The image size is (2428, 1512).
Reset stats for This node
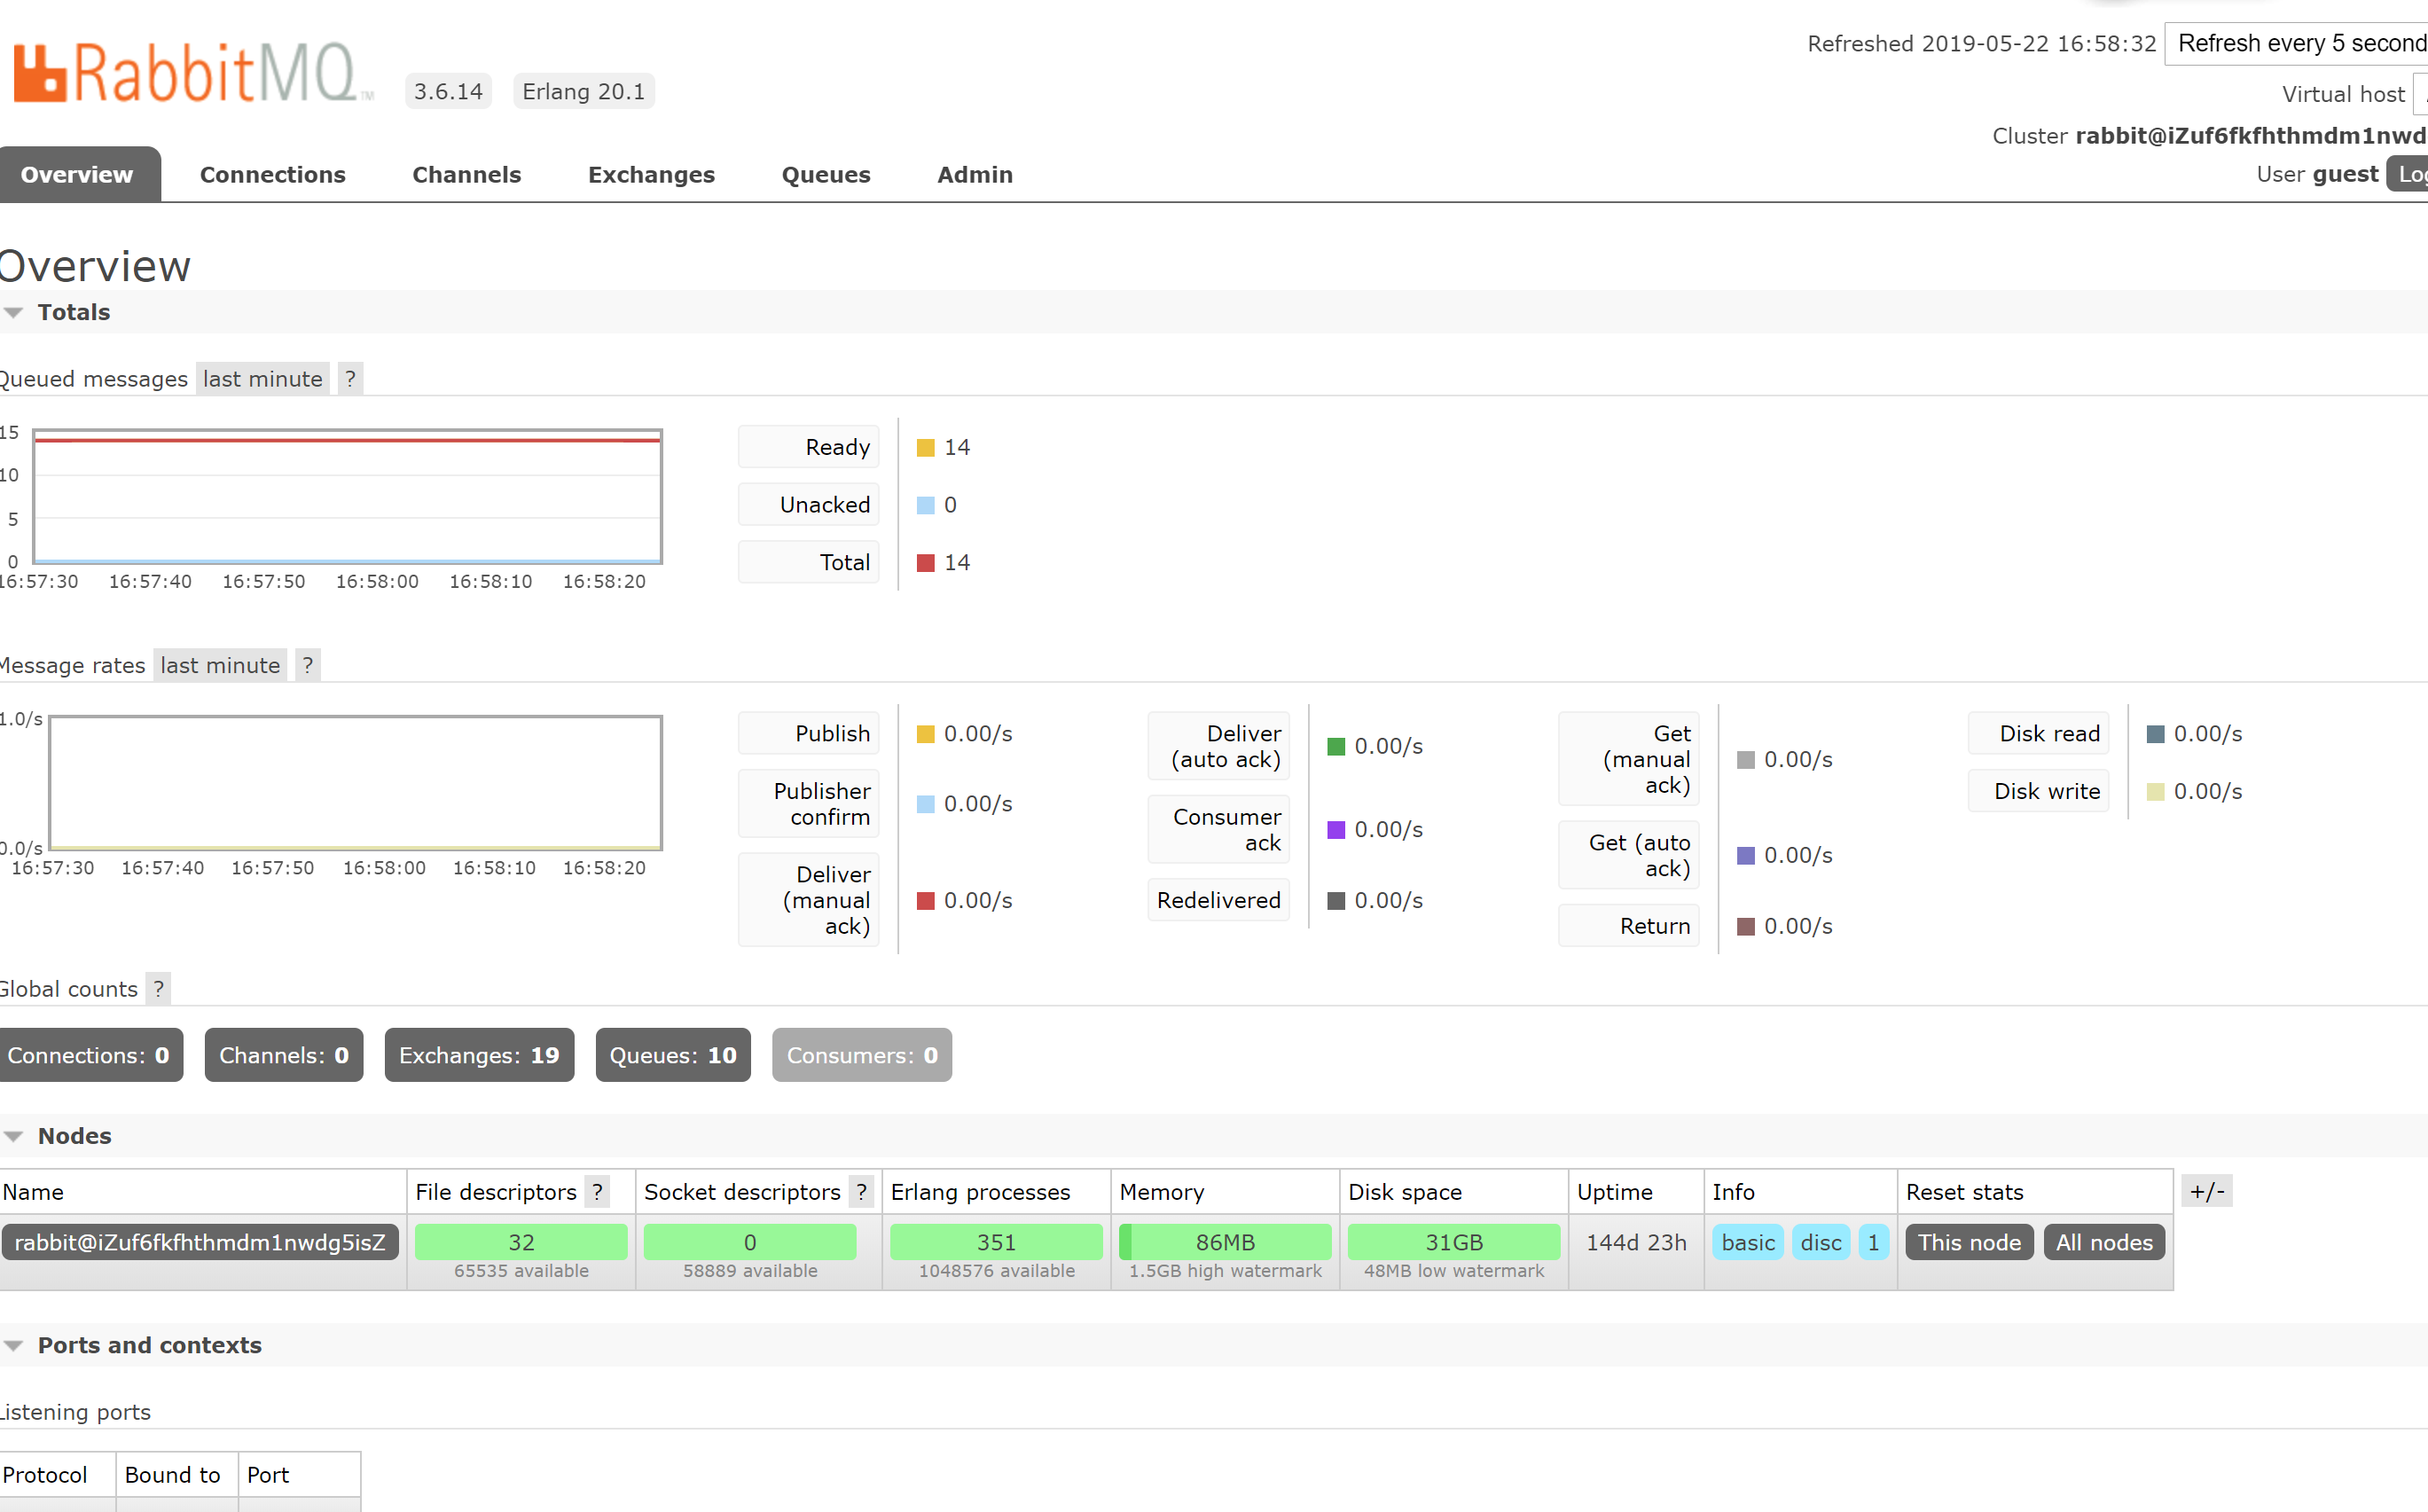tap(1968, 1242)
